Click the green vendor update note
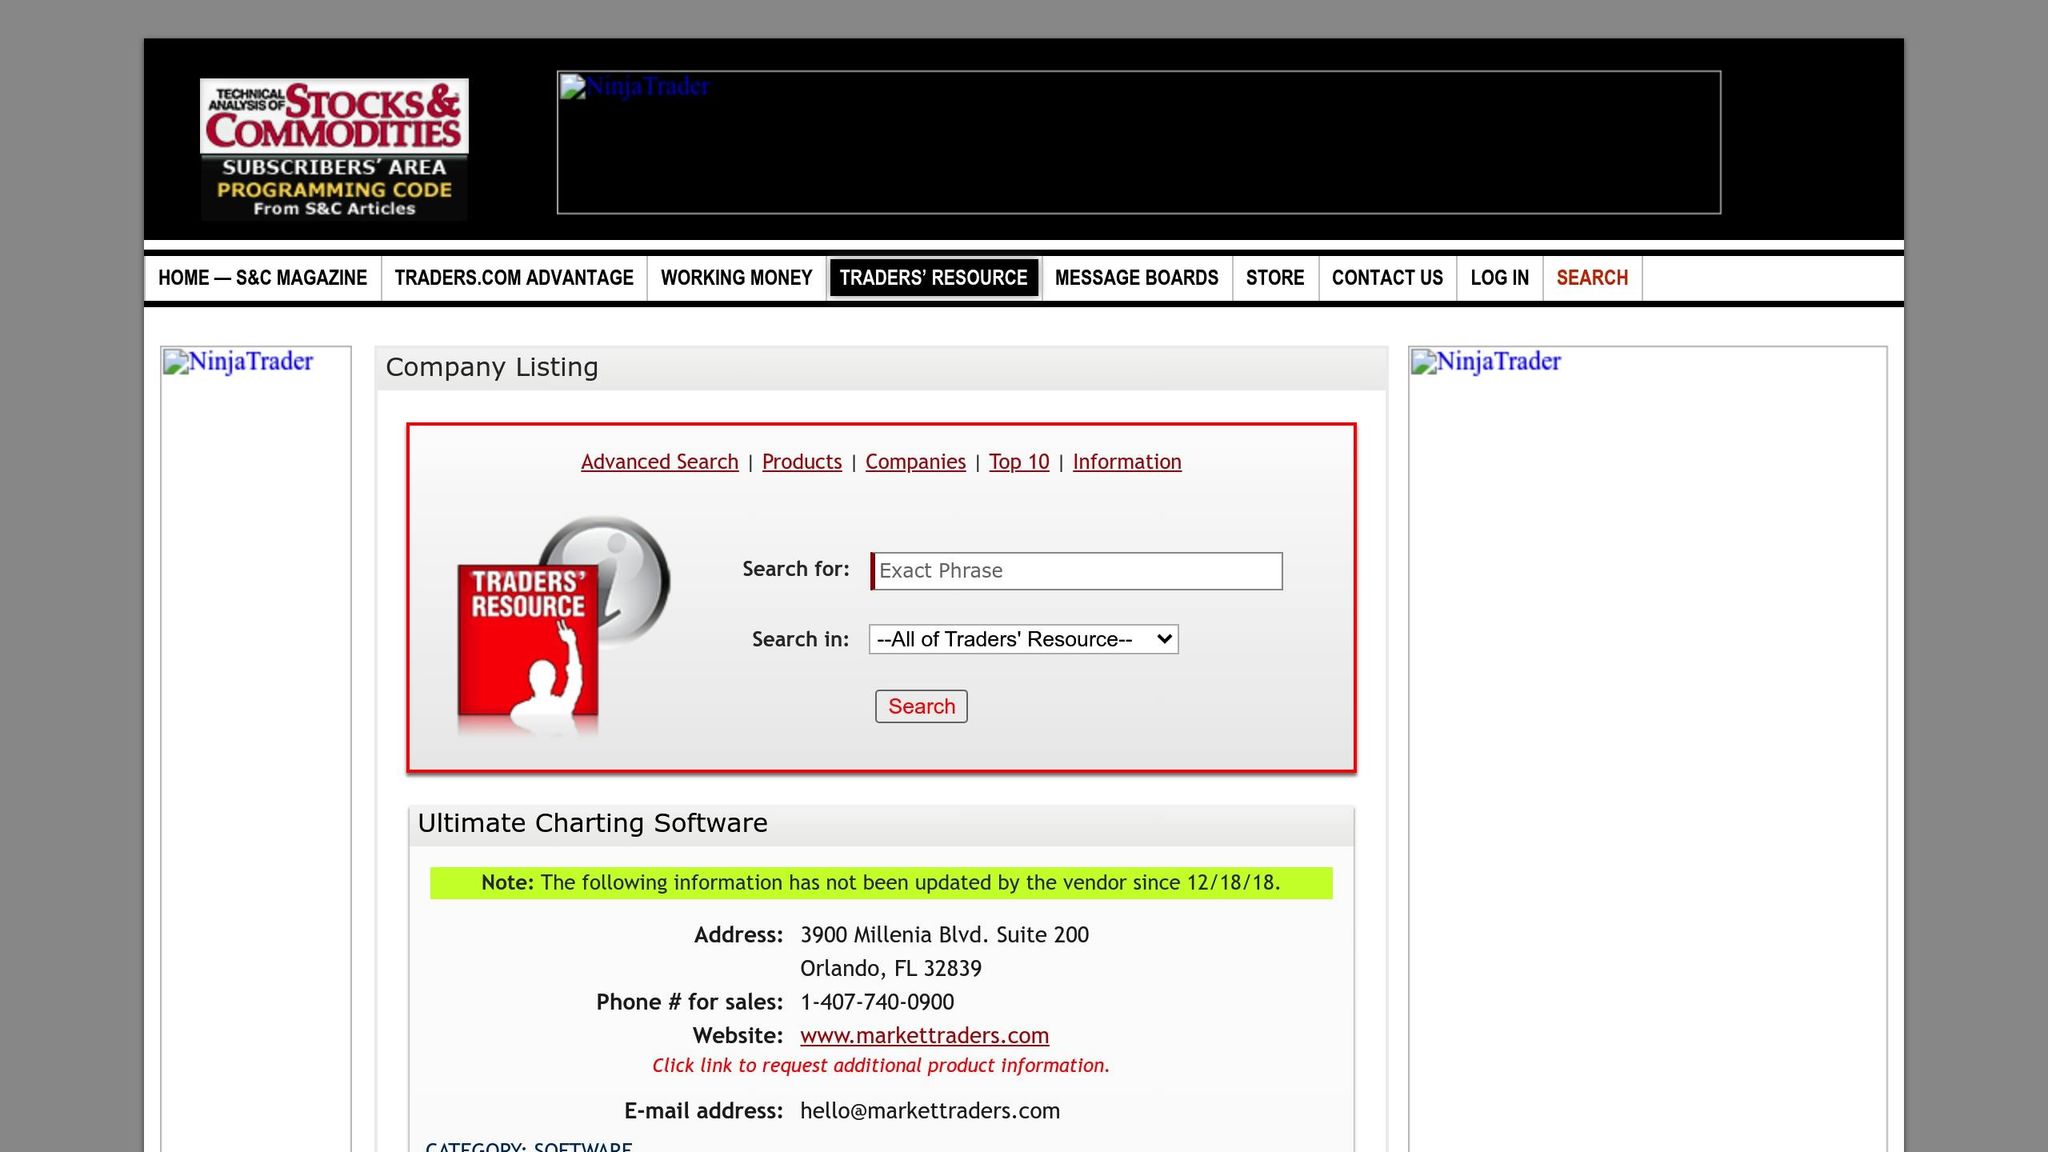The image size is (2048, 1152). [x=881, y=883]
